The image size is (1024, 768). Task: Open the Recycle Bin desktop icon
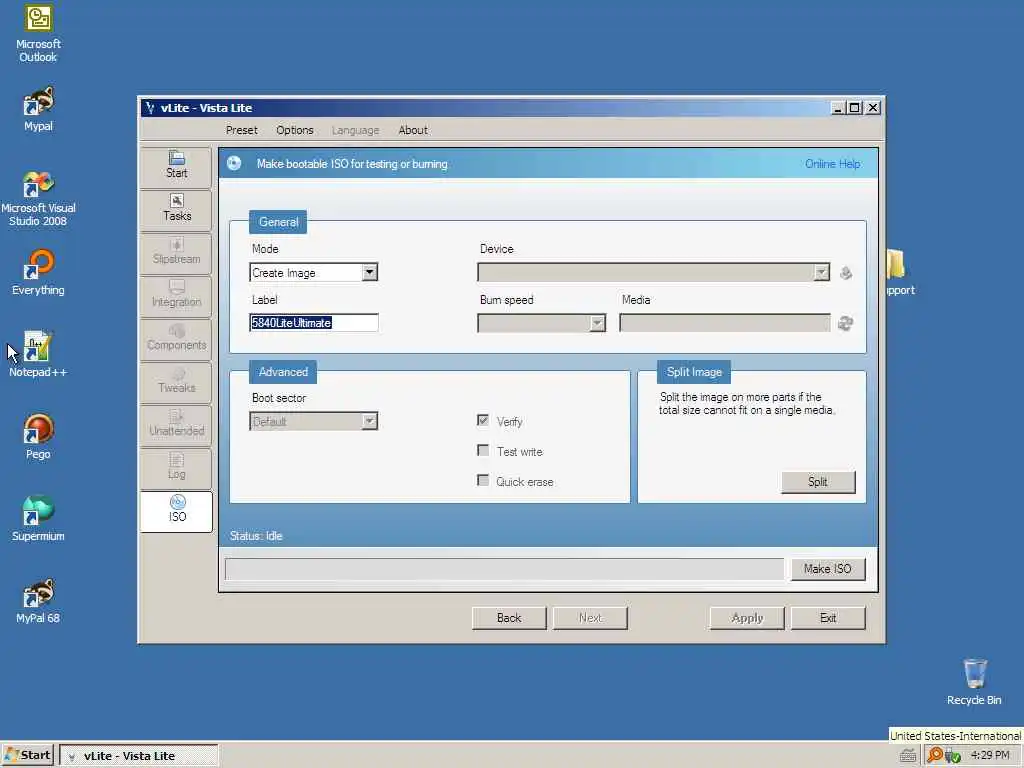point(974,682)
